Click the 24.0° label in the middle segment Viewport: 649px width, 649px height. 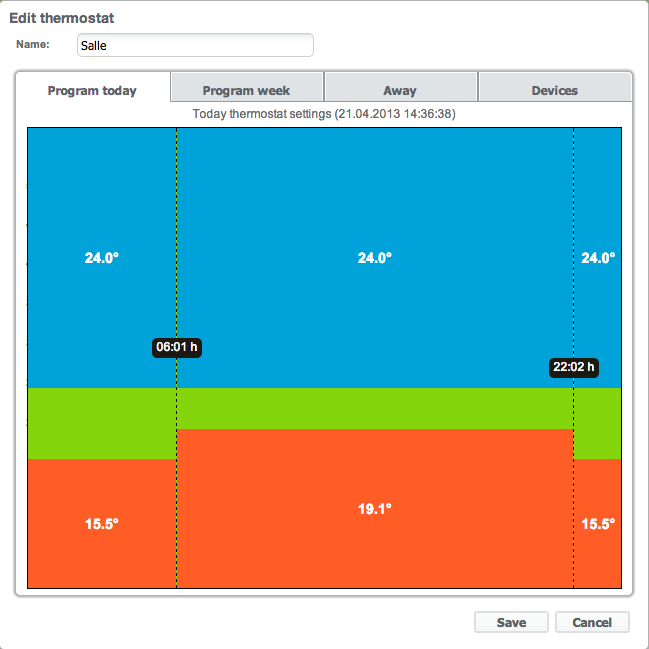(374, 257)
